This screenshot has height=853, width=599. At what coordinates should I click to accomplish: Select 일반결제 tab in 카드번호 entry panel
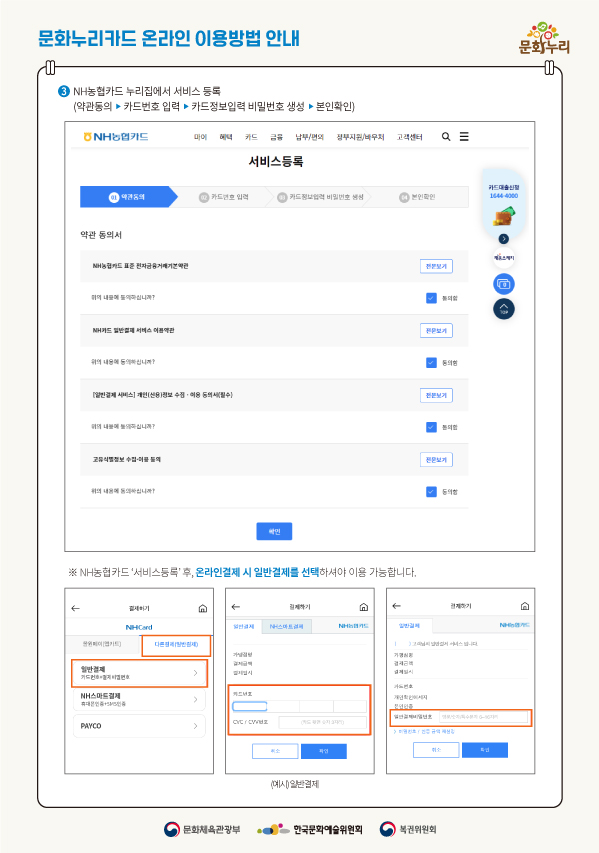tap(244, 626)
